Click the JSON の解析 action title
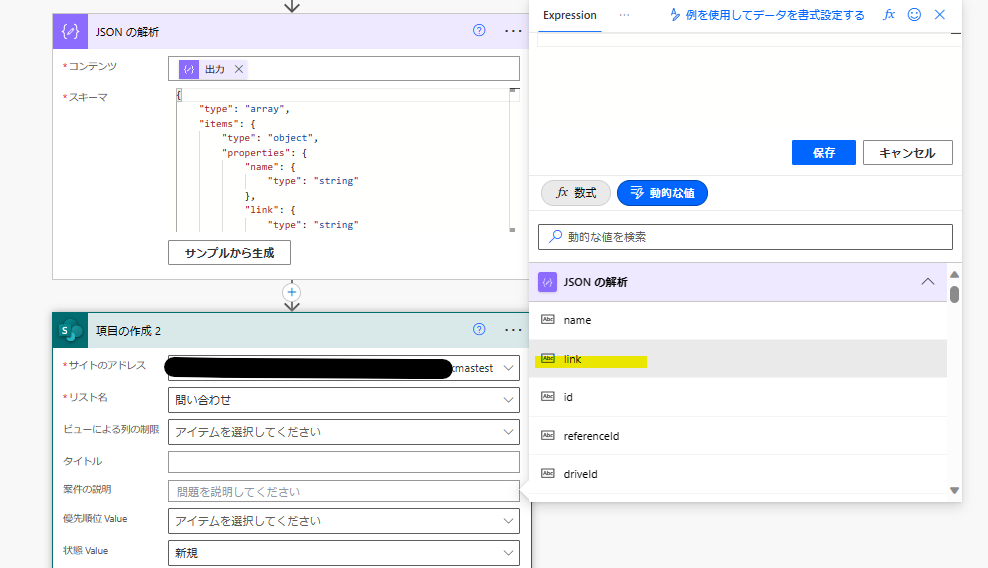 127,32
